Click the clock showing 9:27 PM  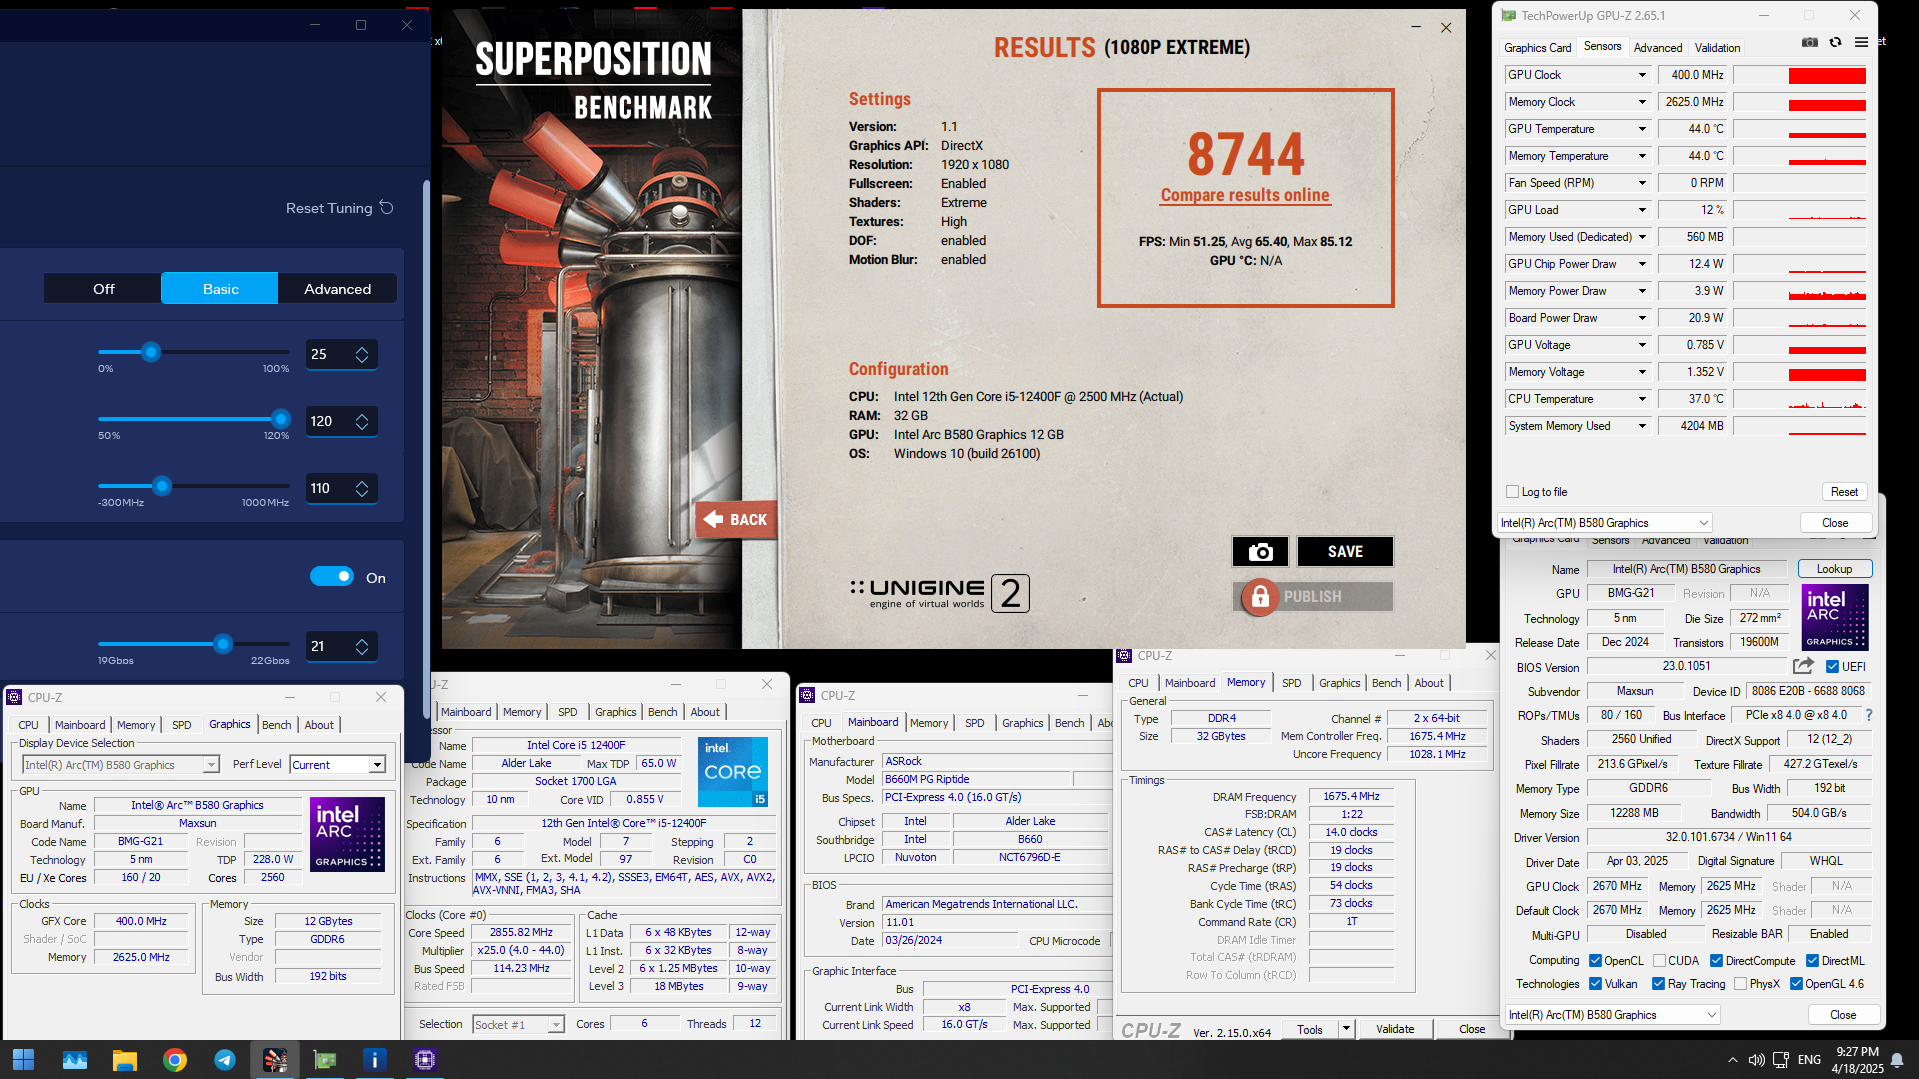click(1857, 1052)
